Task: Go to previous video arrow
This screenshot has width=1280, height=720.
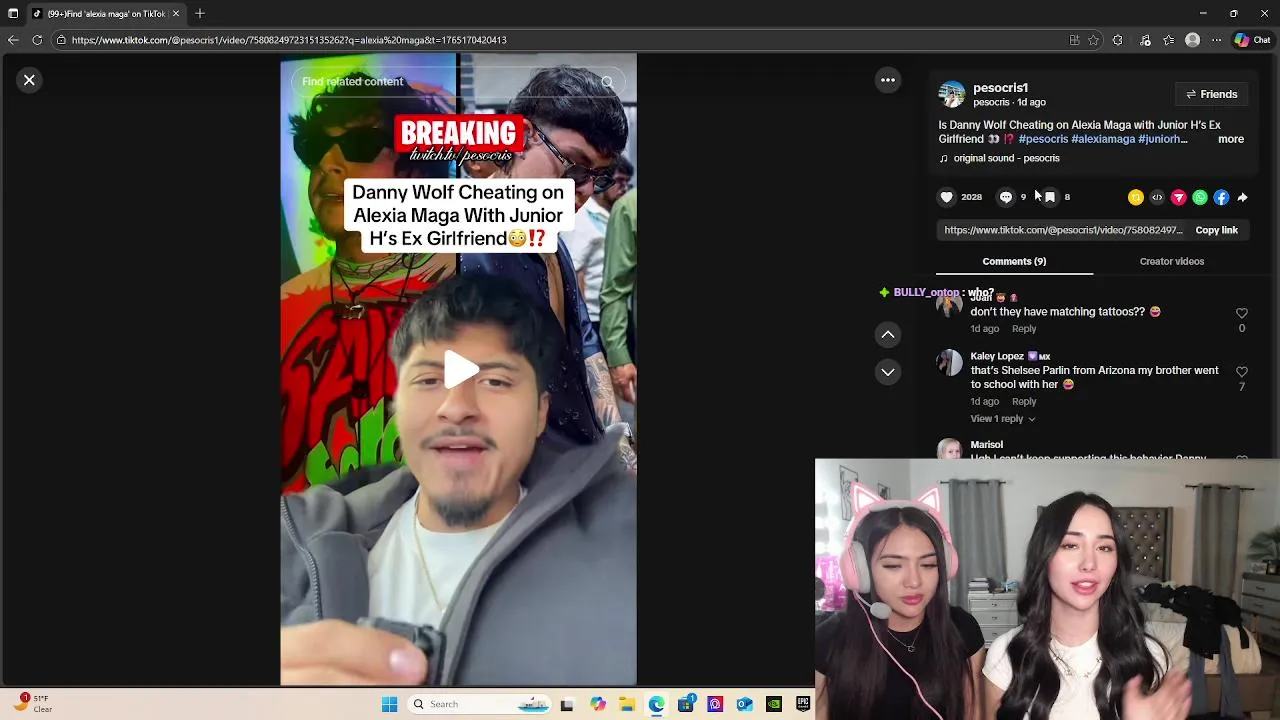Action: [x=888, y=334]
